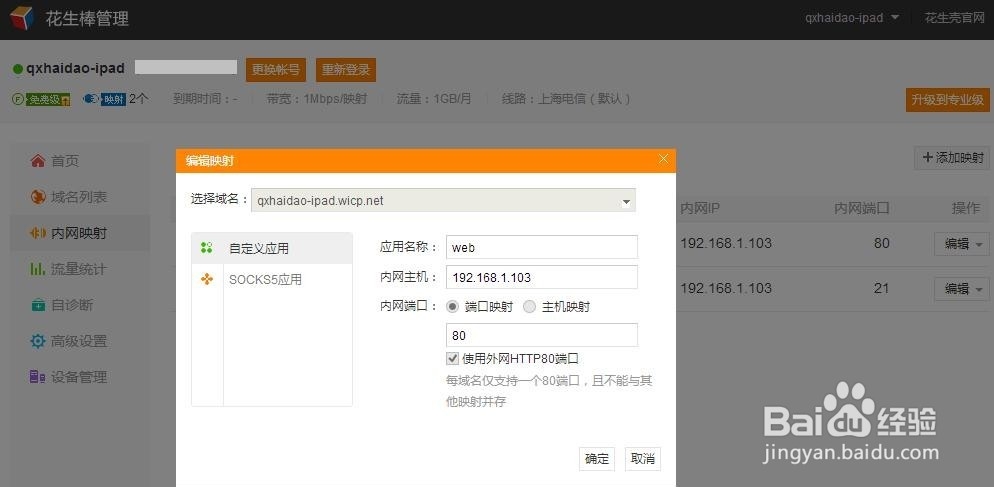Select the 端口映射 radio button
The image size is (994, 487).
[452, 307]
